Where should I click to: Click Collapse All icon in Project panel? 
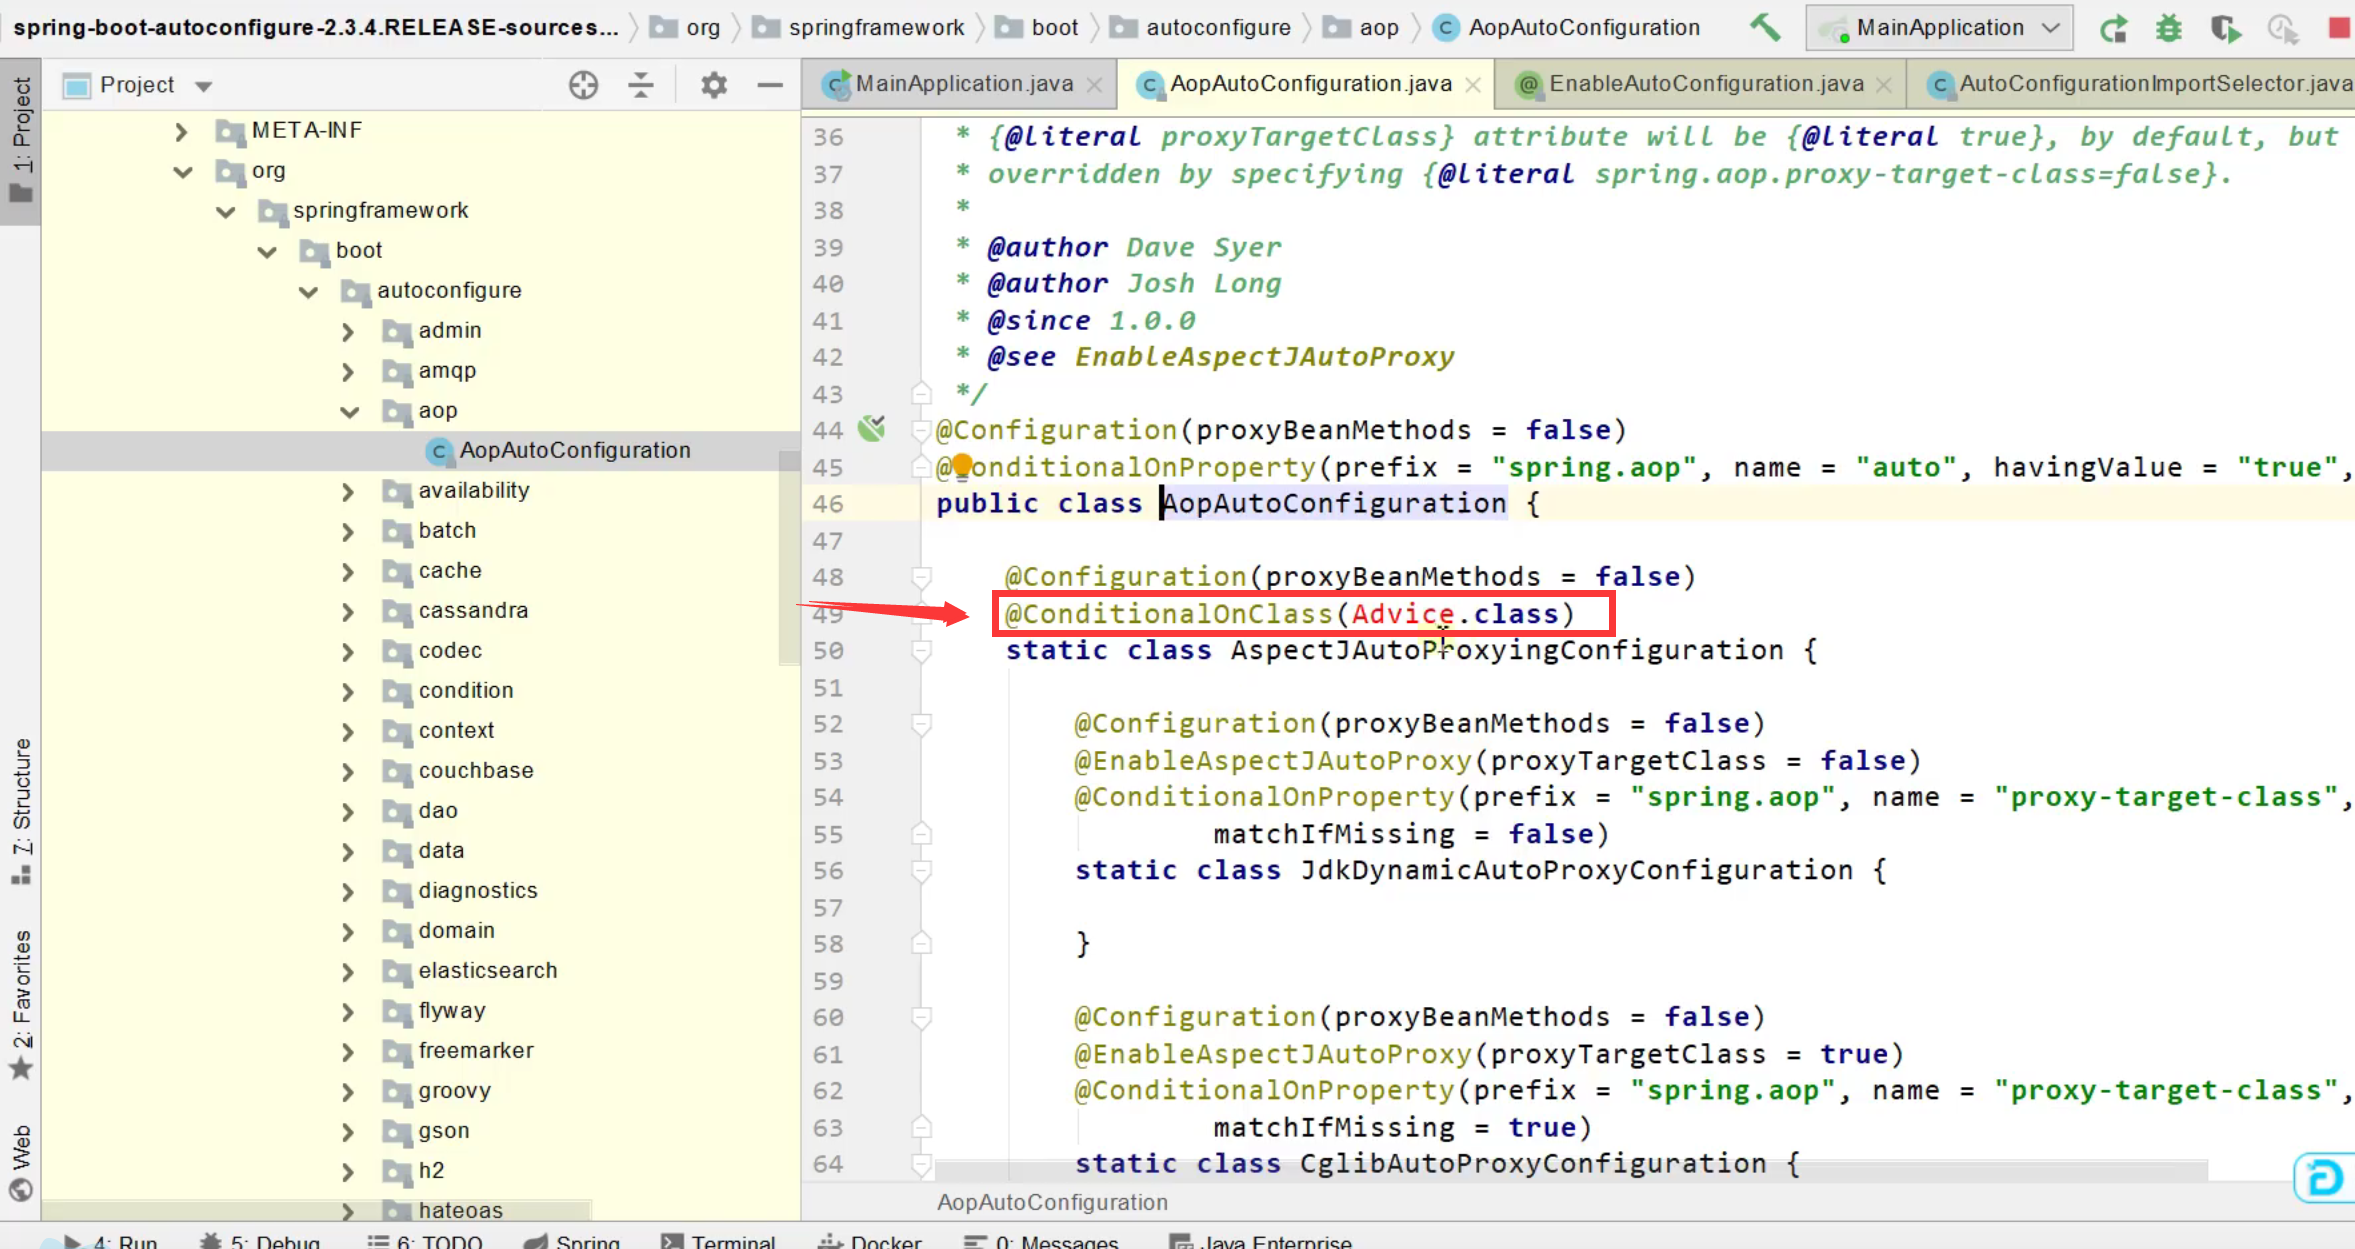641,85
